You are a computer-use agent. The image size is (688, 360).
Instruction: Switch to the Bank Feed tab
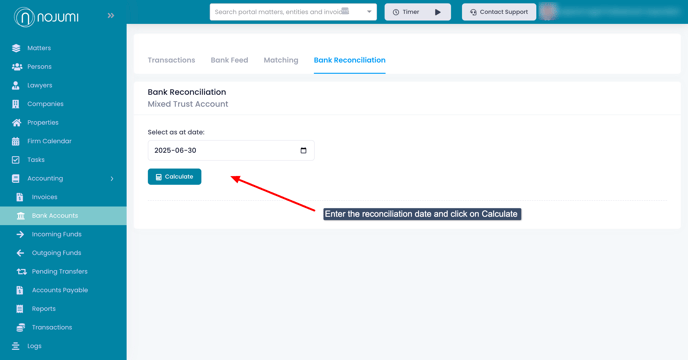229,60
